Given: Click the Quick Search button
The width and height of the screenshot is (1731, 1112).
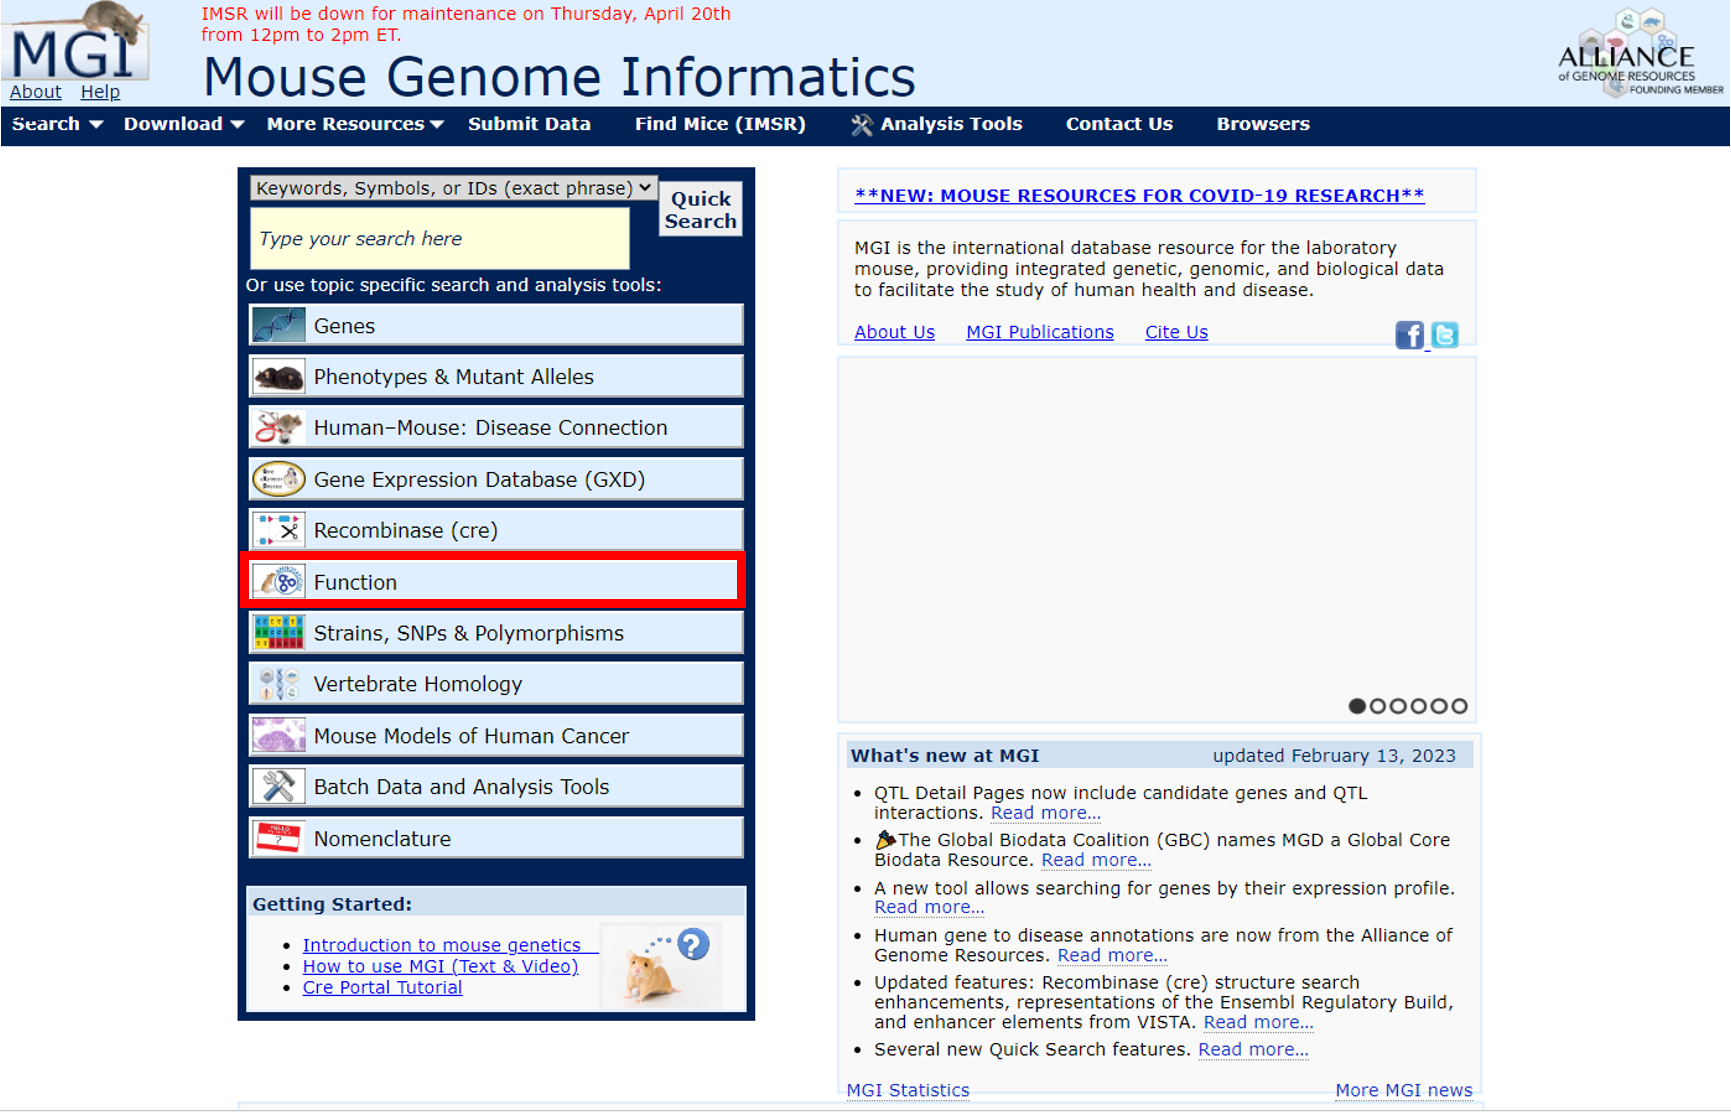Looking at the screenshot, I should (x=701, y=210).
